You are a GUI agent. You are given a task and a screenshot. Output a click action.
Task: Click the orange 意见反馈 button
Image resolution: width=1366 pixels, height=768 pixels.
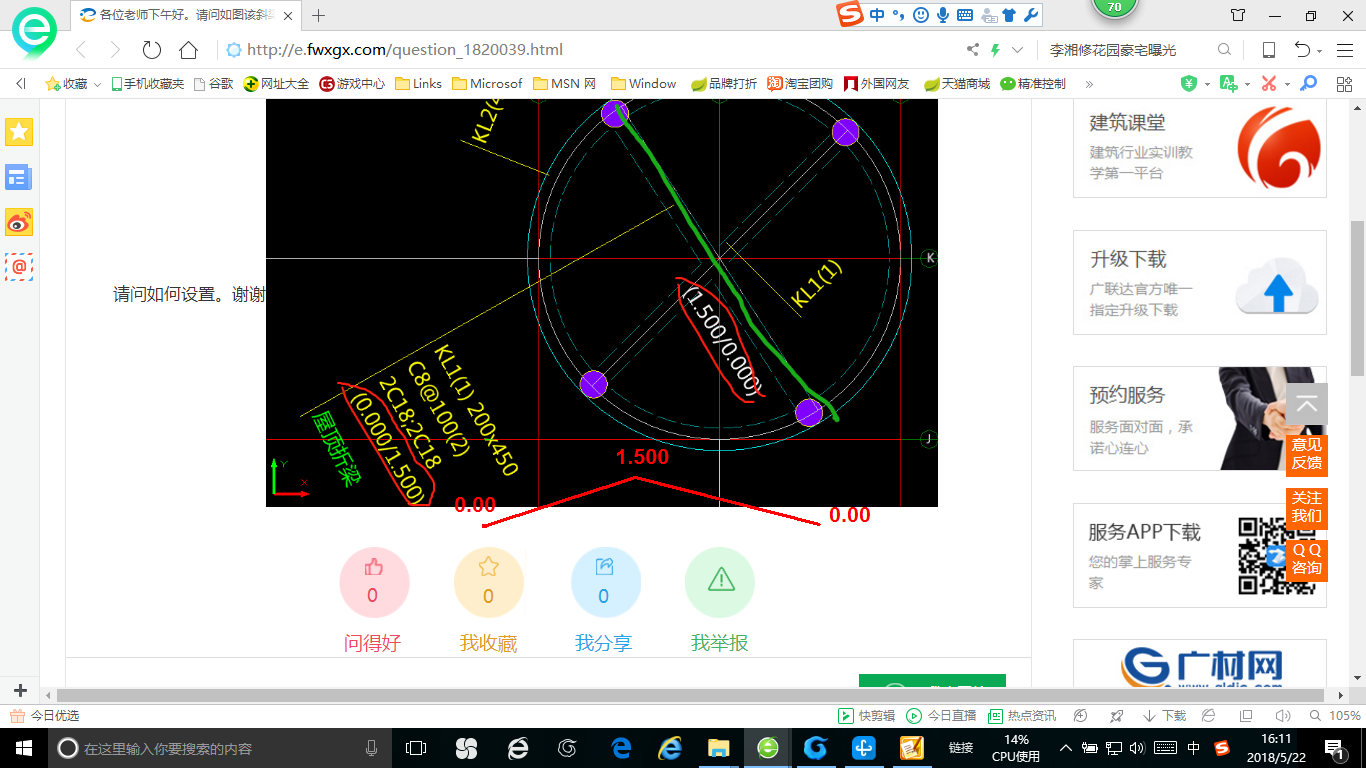pos(1307,454)
